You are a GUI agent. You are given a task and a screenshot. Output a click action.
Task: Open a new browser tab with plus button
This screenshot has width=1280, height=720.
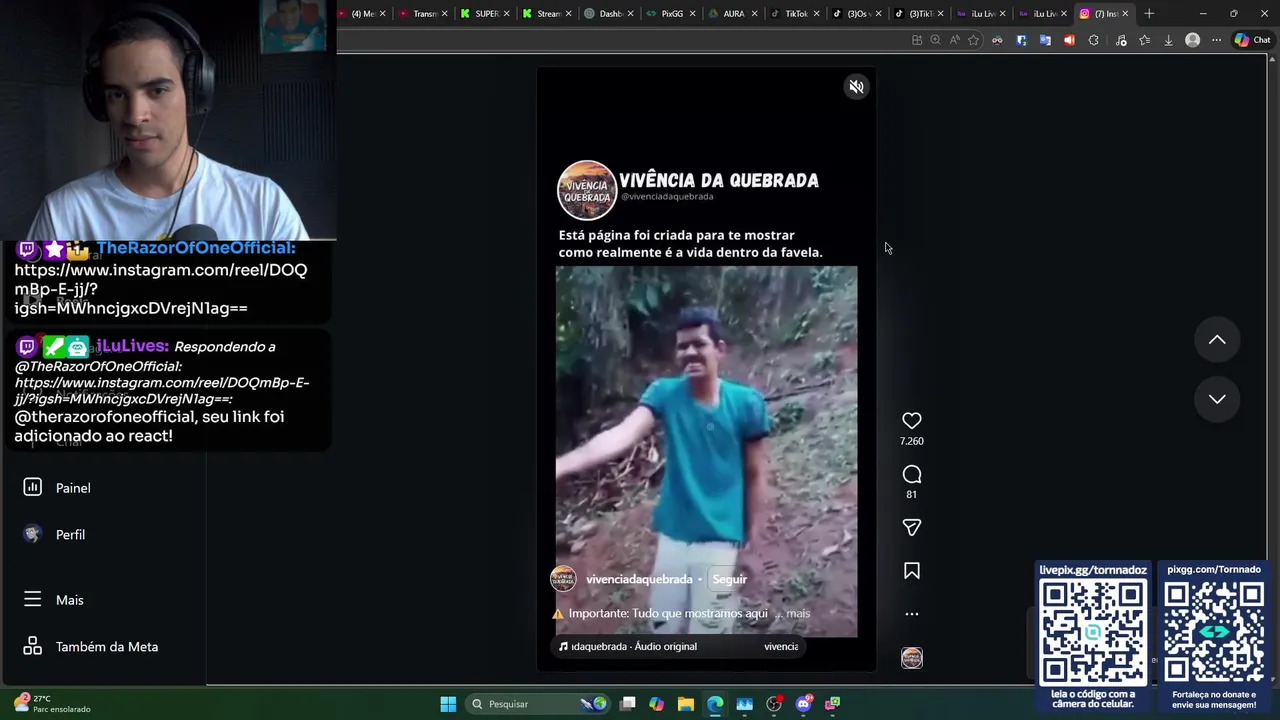tap(1149, 14)
